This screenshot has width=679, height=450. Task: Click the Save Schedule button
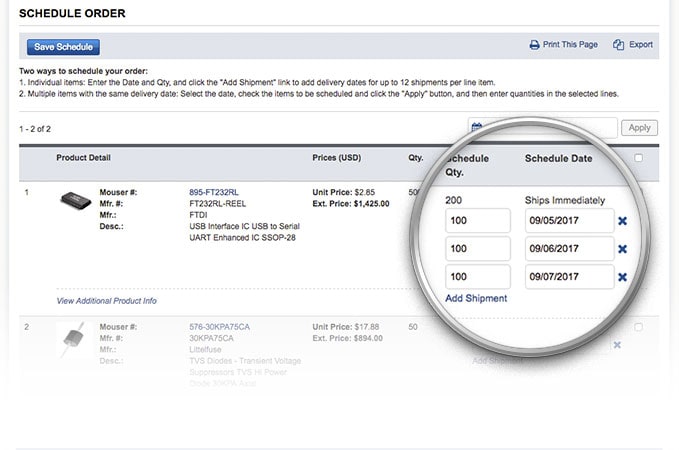click(x=63, y=46)
